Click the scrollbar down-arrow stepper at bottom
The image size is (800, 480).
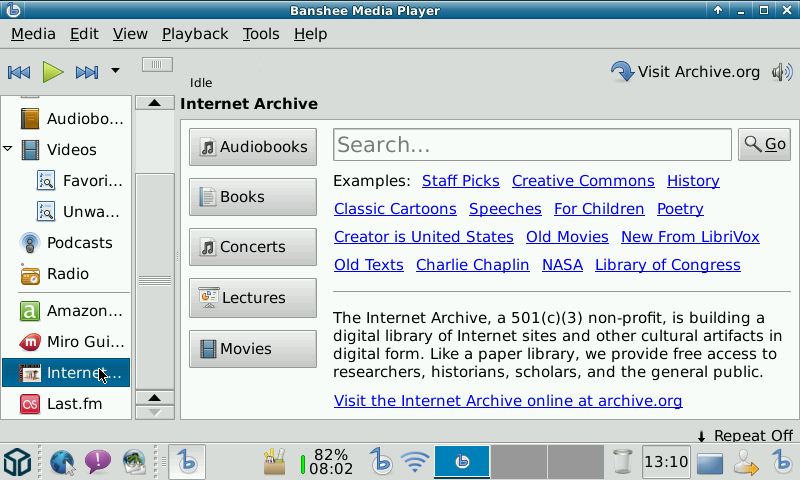[155, 413]
